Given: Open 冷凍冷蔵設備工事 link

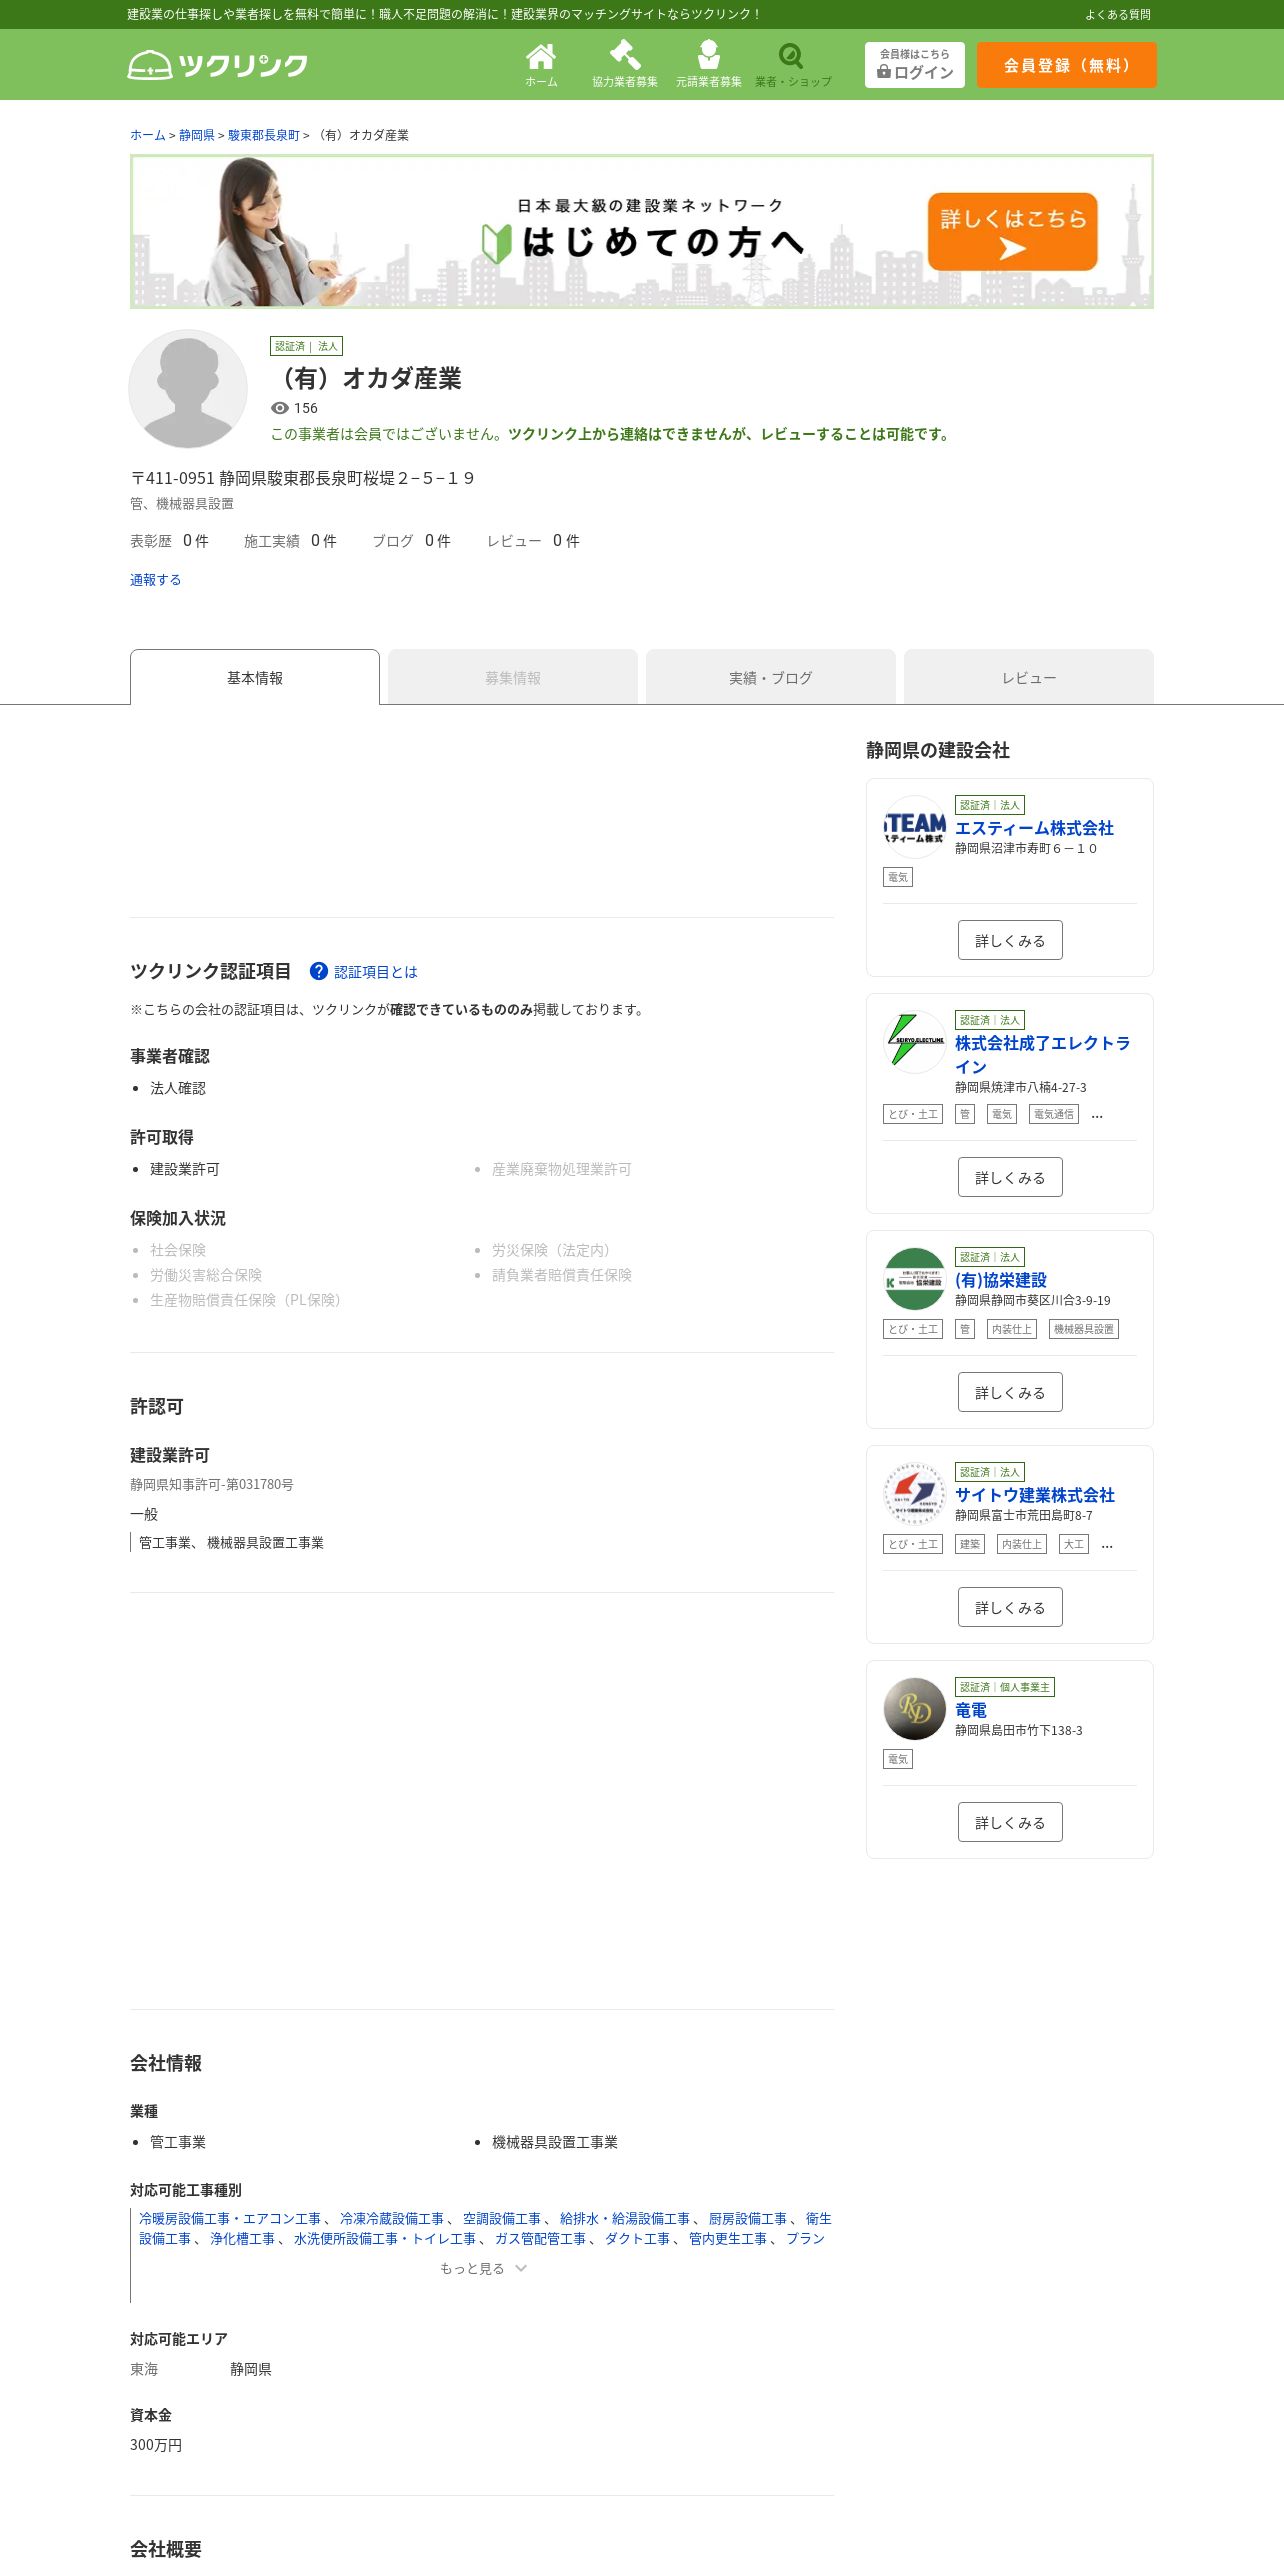Looking at the screenshot, I should (392, 2218).
